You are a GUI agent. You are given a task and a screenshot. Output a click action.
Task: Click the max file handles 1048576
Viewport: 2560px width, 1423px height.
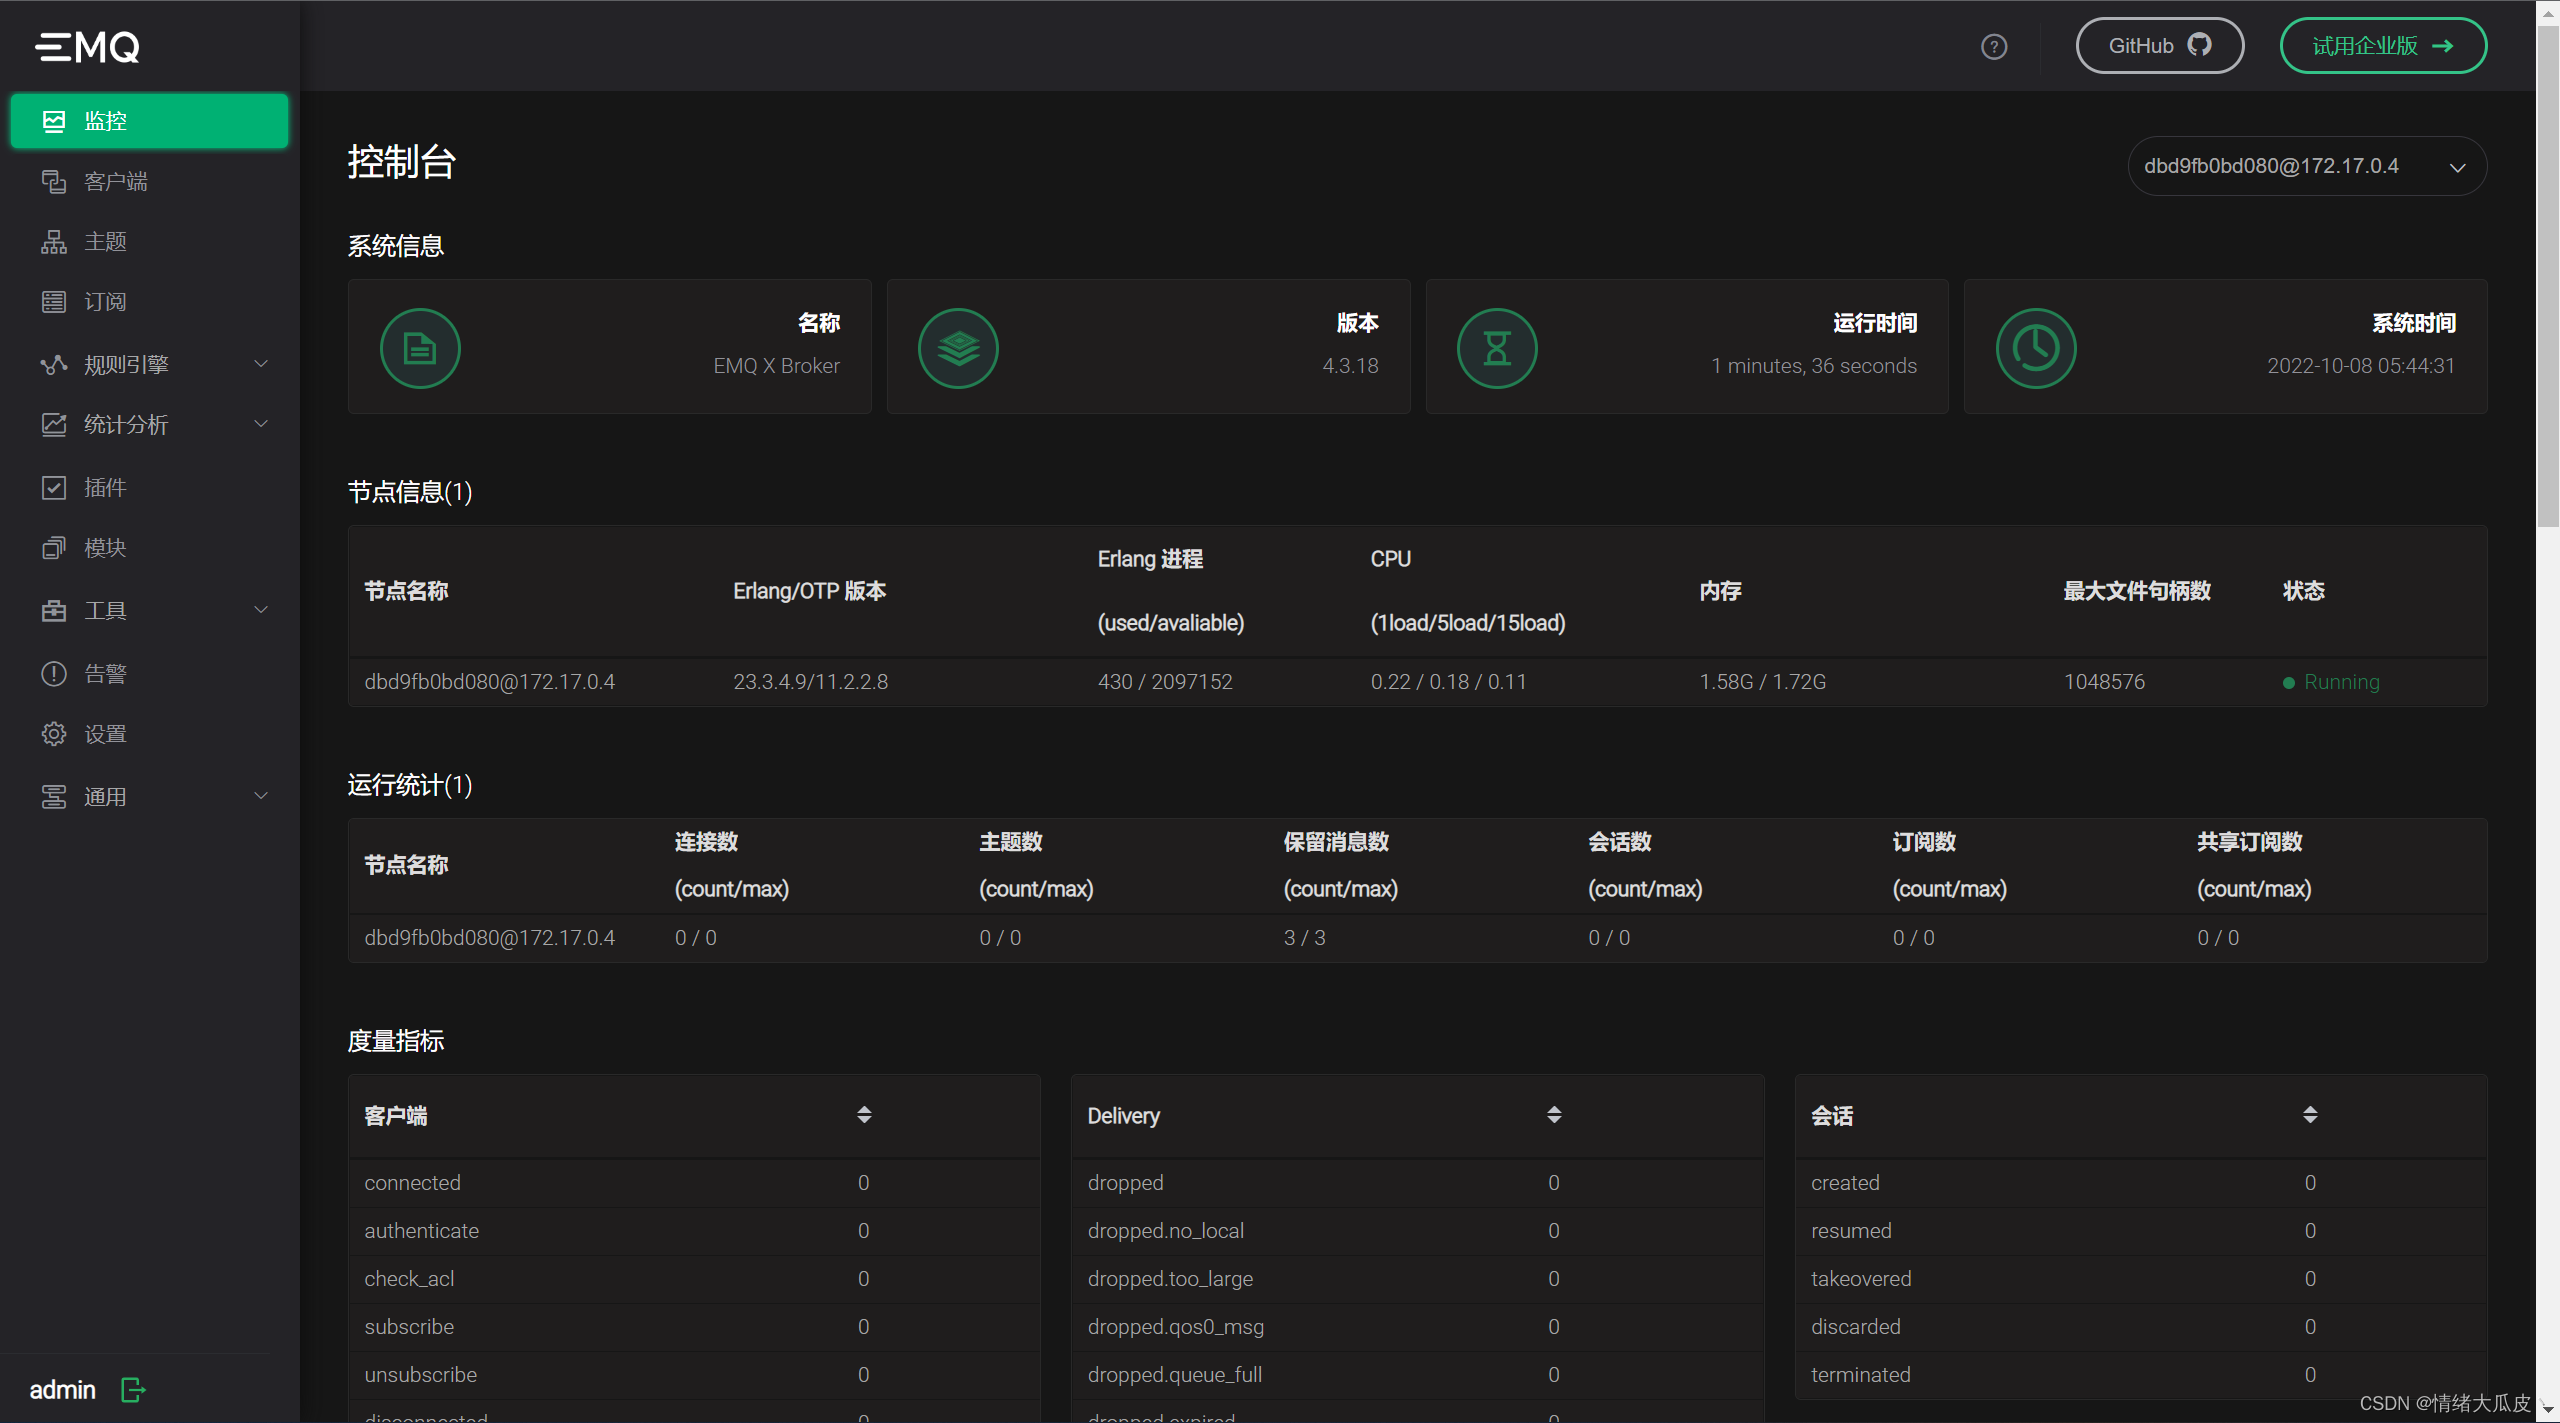tap(2104, 682)
